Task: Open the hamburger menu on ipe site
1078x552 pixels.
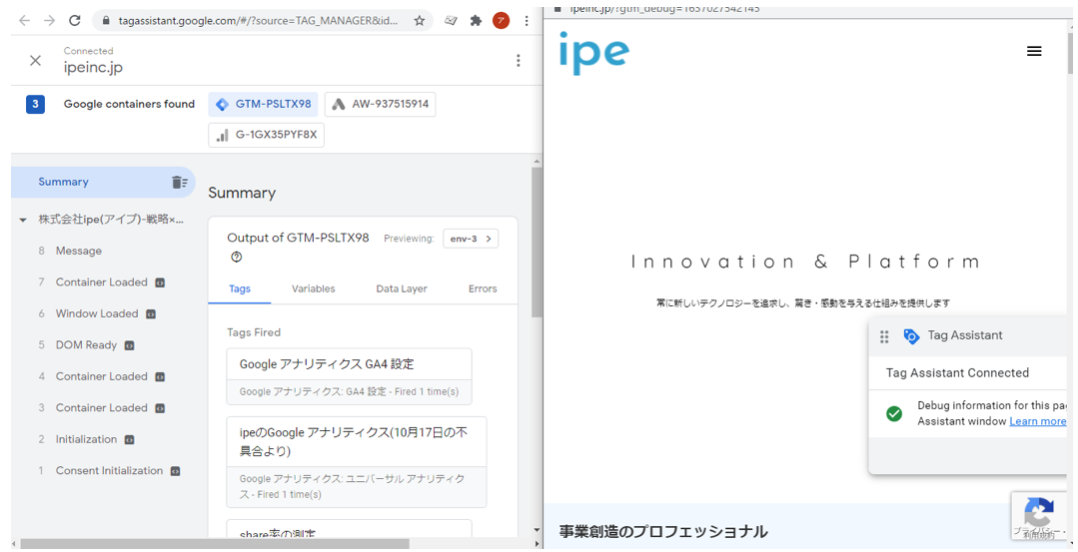Action: pyautogui.click(x=1034, y=51)
